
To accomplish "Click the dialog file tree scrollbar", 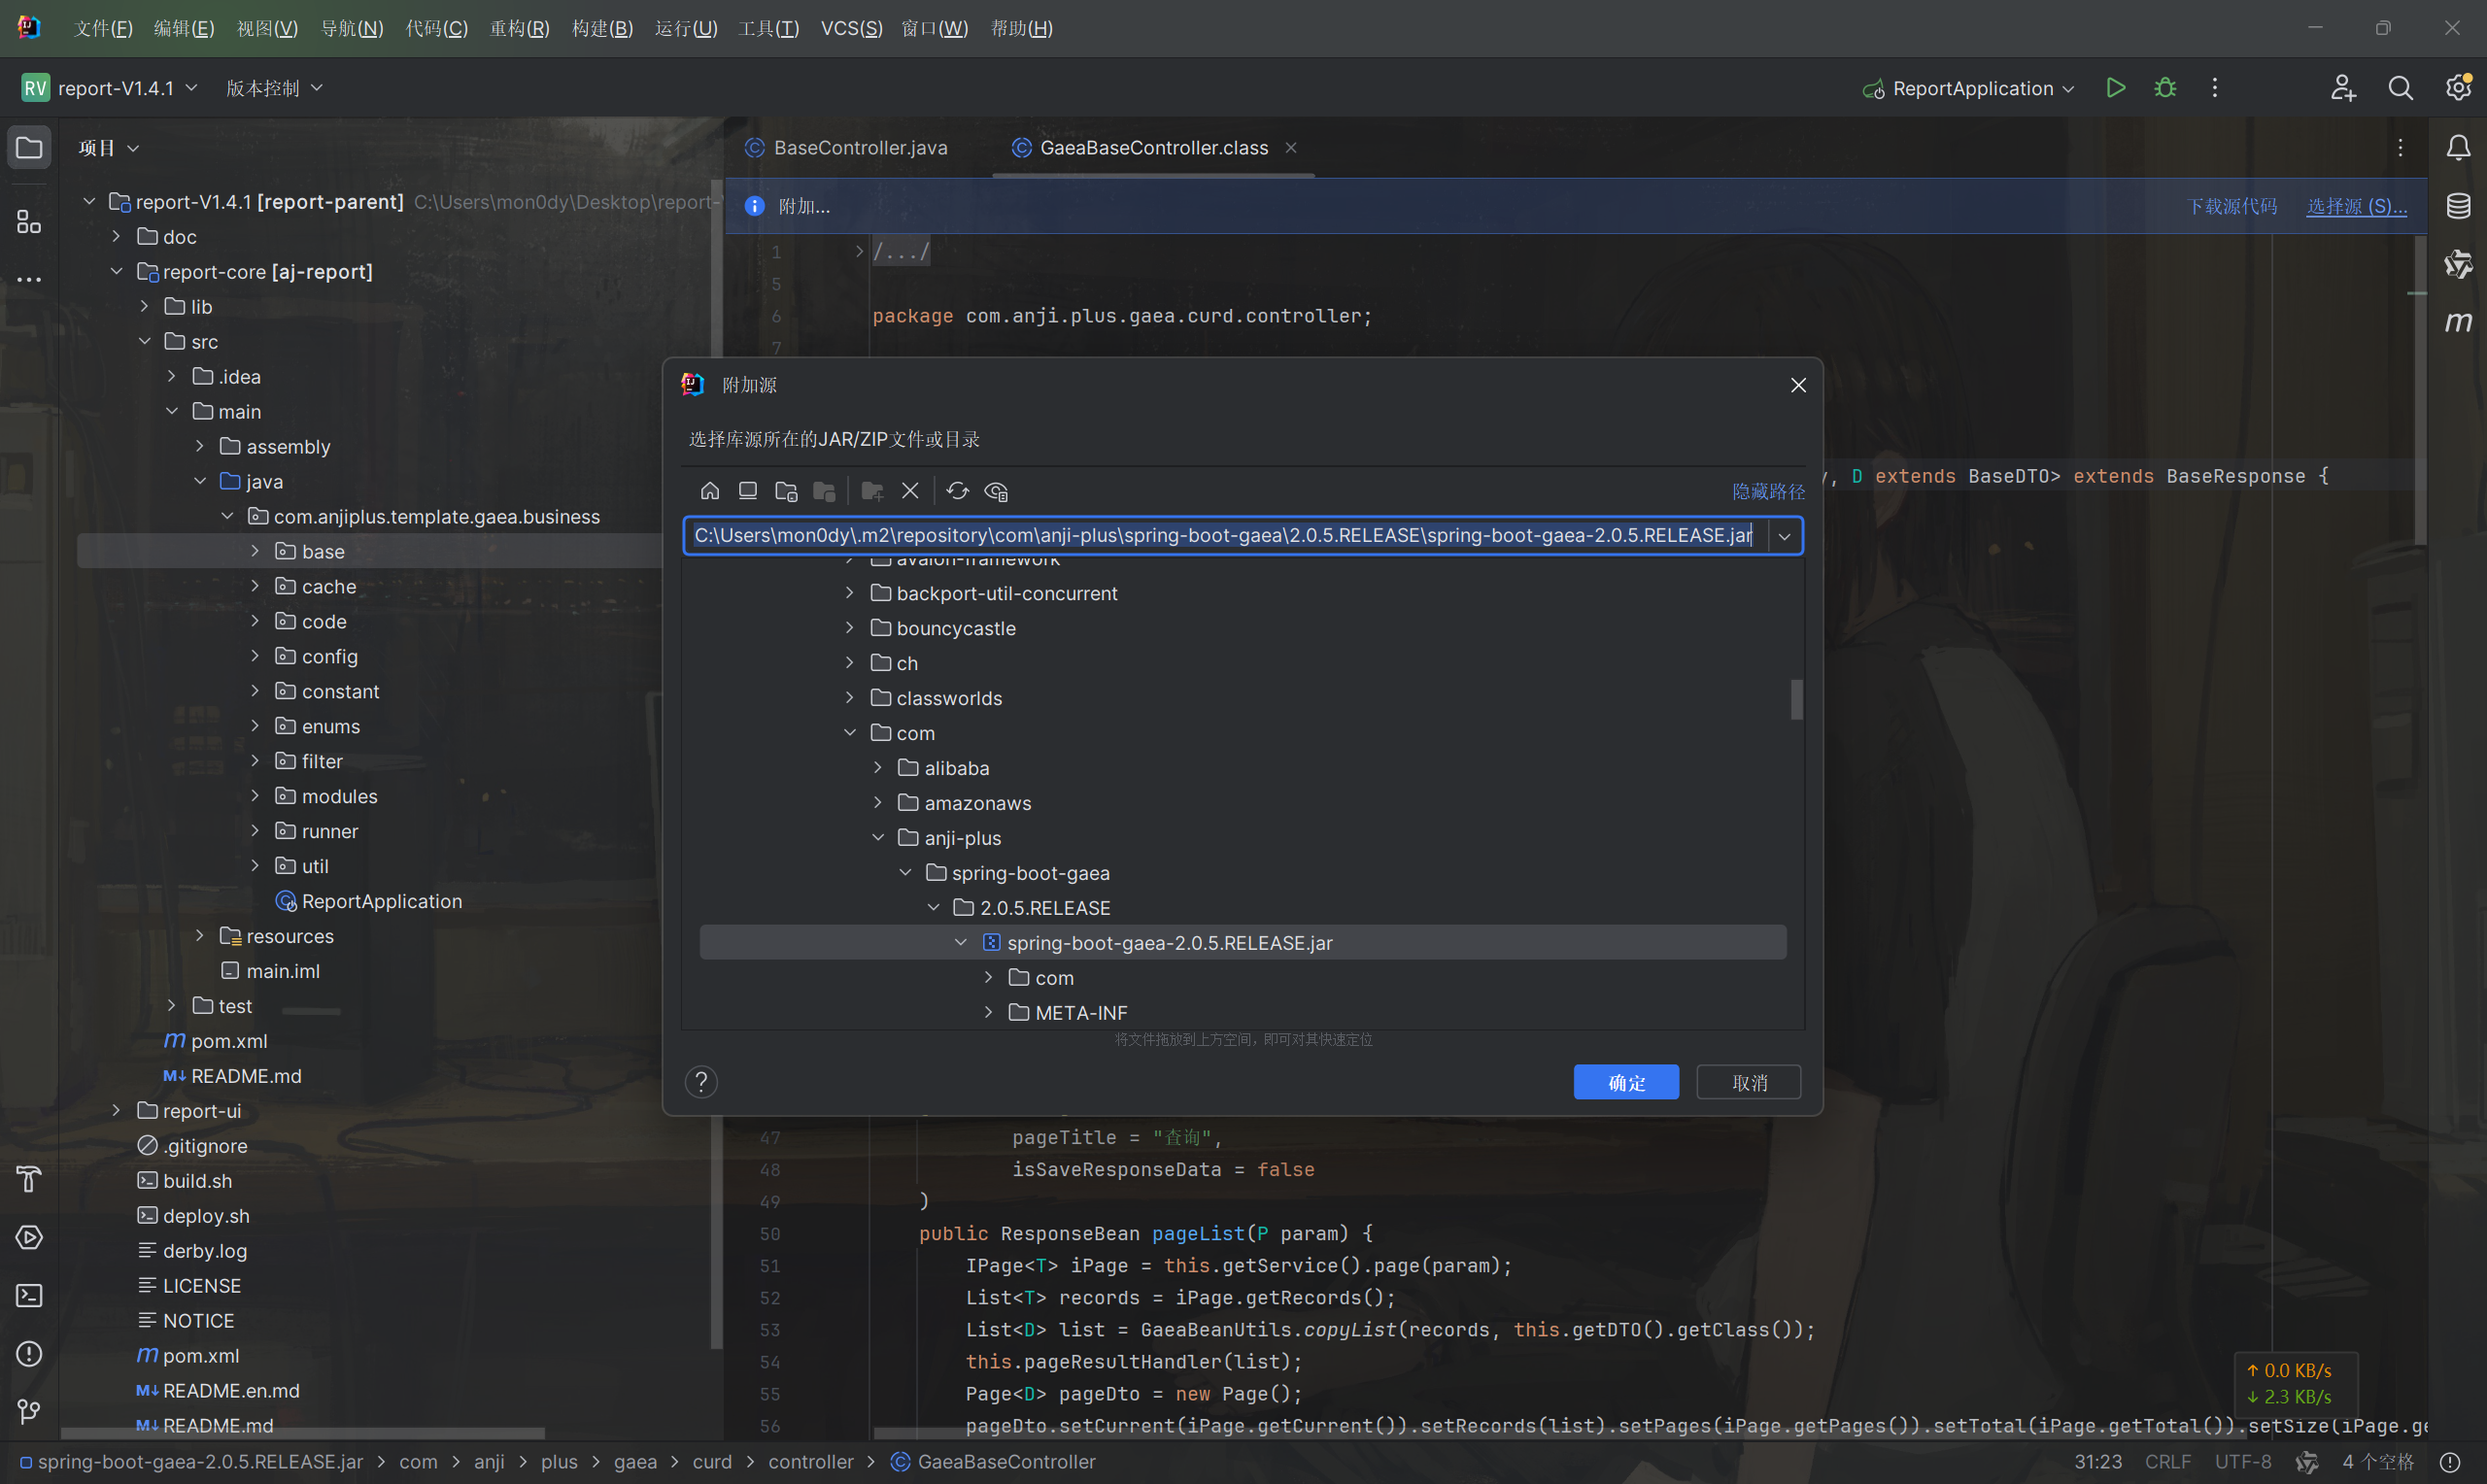I will coord(1796,699).
